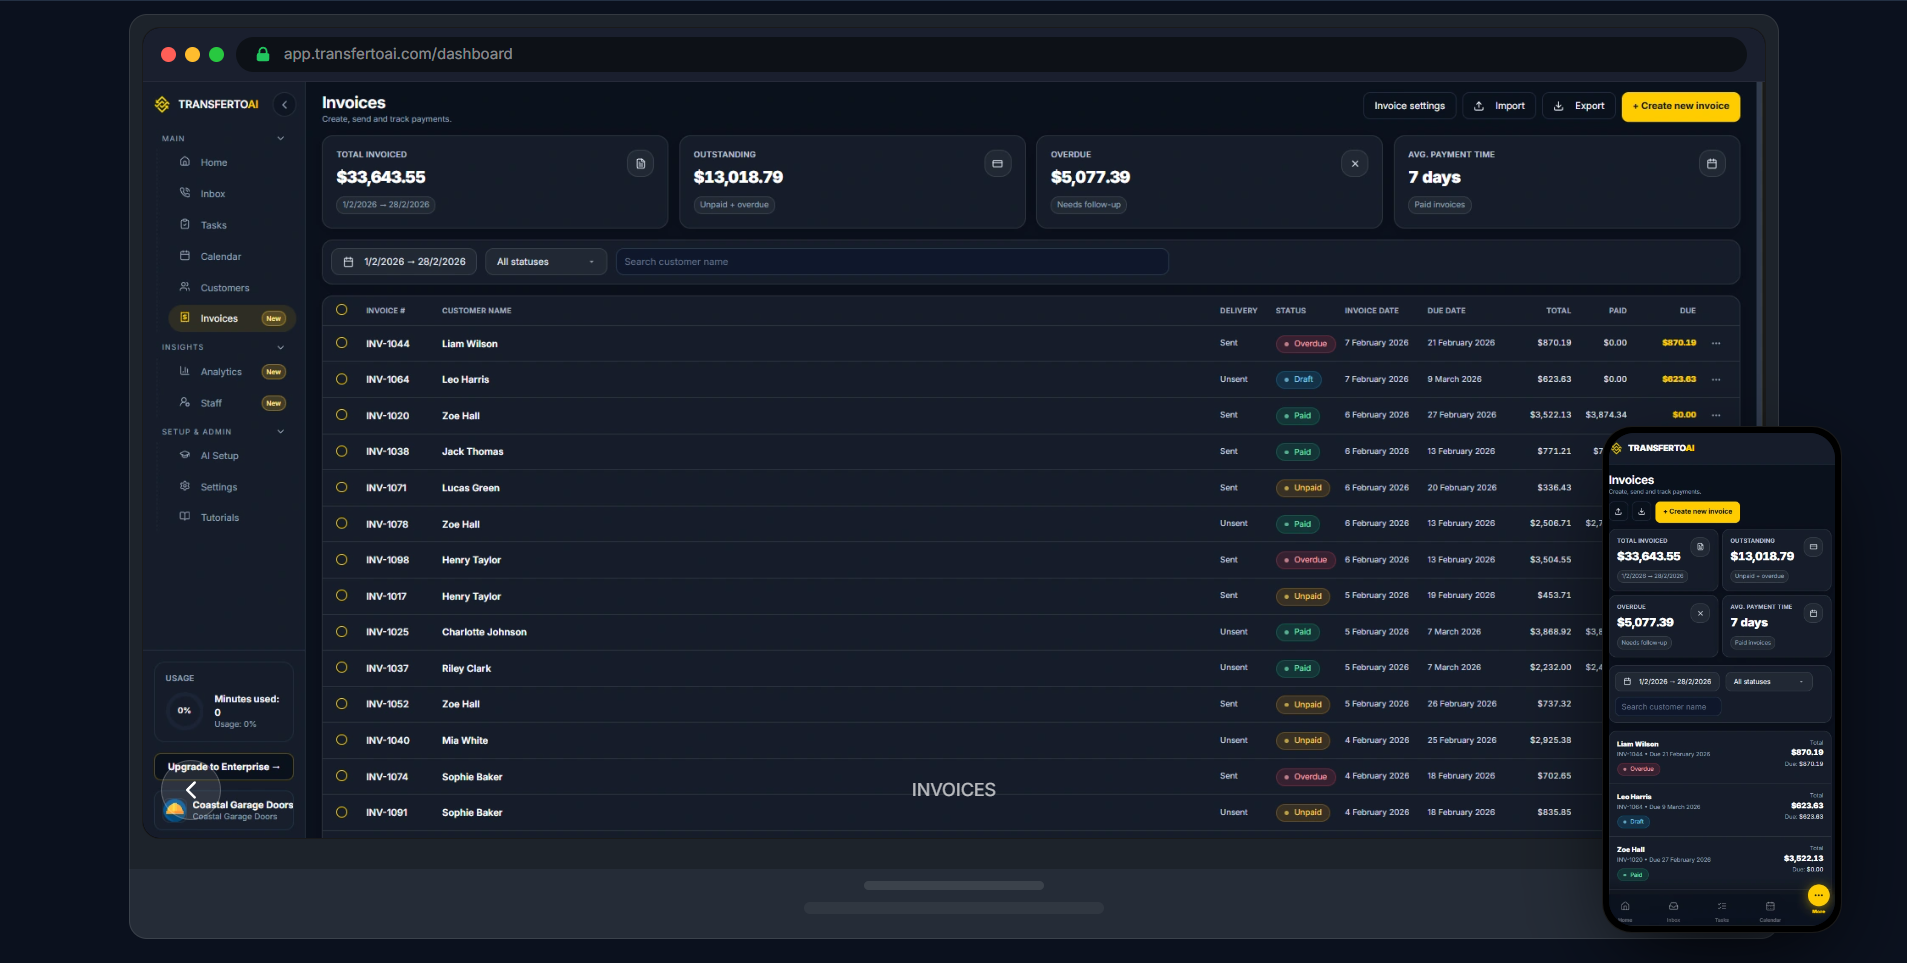This screenshot has width=1907, height=963.
Task: Open the actions menu for INV-1064
Action: (1717, 379)
